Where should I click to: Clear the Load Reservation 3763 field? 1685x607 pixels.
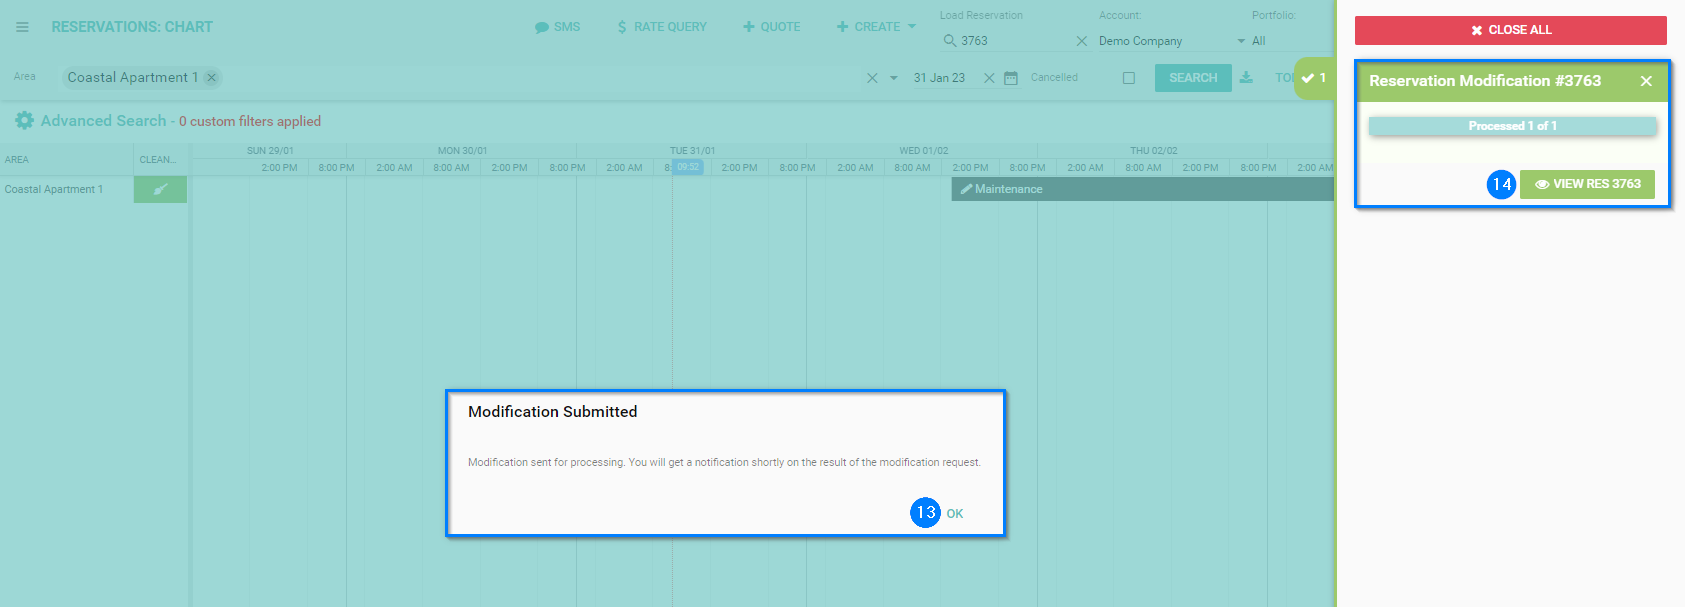tap(1081, 41)
